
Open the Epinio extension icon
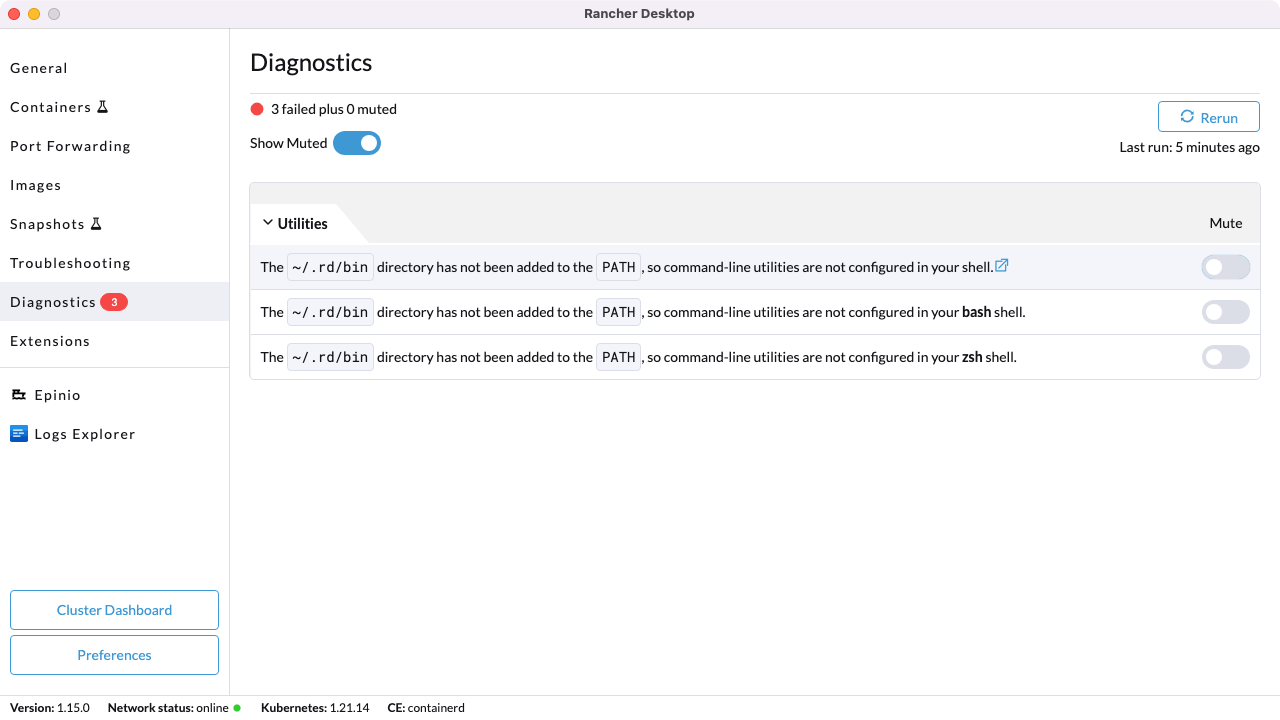(x=18, y=394)
